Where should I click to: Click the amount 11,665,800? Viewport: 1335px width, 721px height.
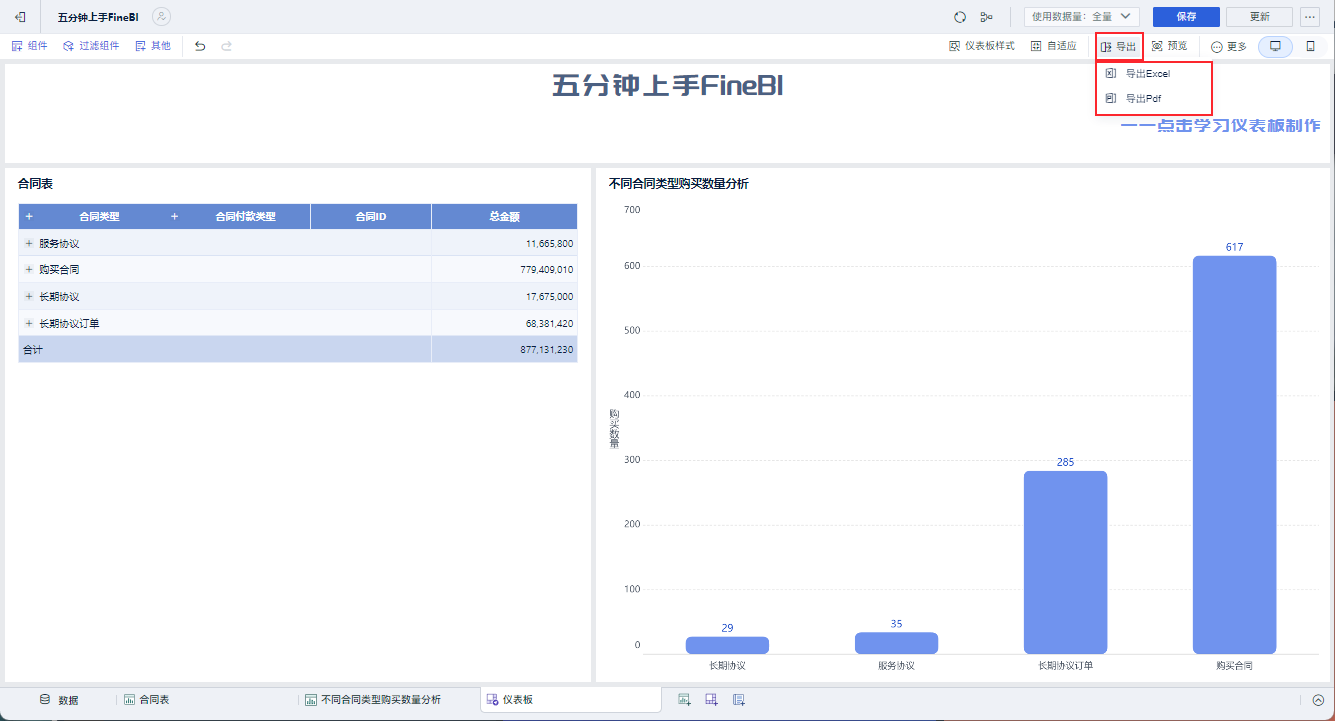click(549, 244)
